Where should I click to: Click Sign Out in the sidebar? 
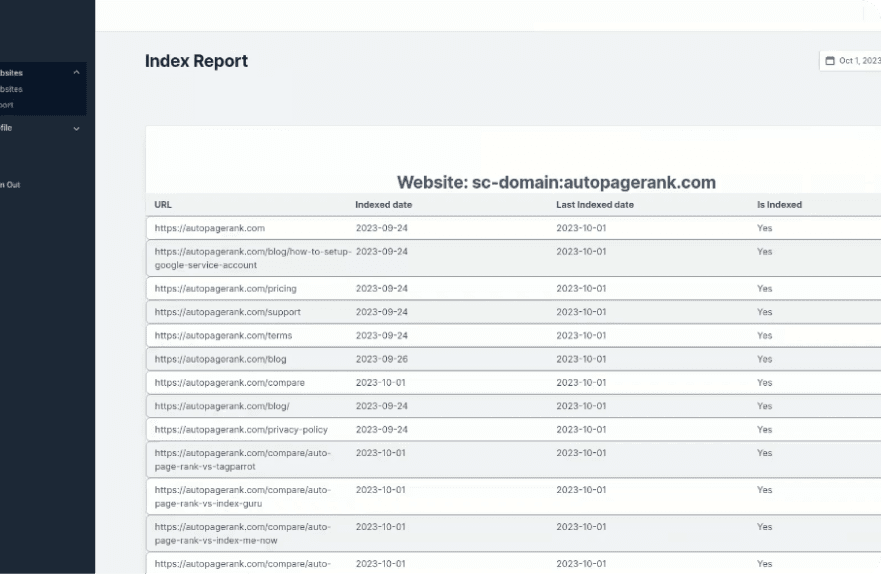click(x=10, y=184)
